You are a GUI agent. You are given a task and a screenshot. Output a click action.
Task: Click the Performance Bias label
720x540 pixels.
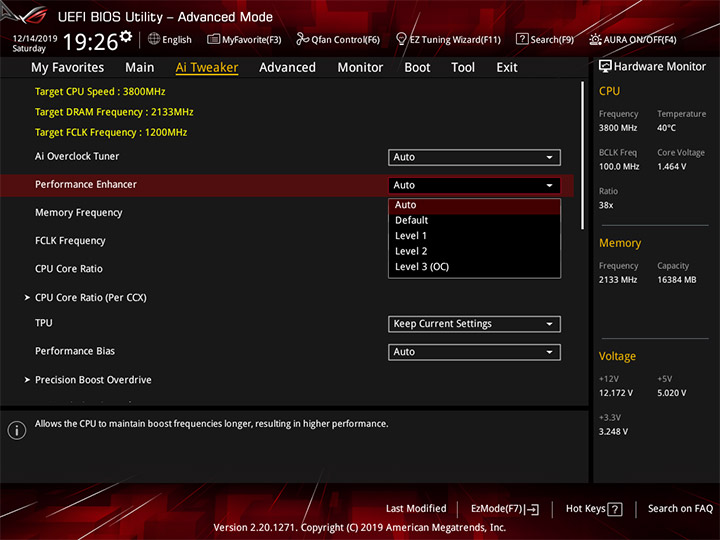[x=75, y=351]
